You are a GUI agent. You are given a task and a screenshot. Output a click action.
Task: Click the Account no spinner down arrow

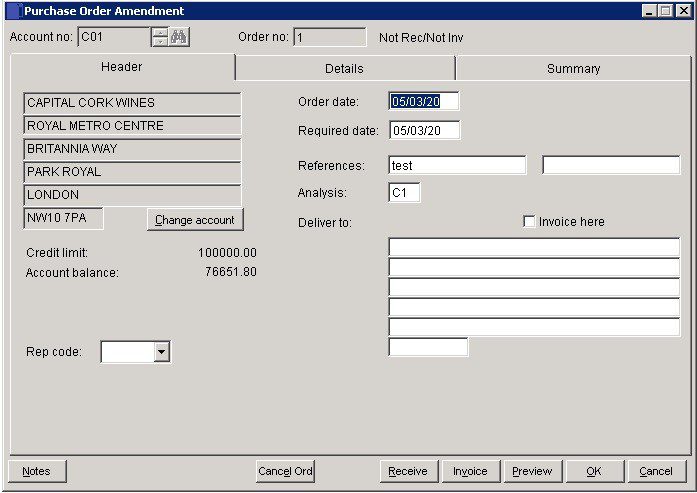160,42
